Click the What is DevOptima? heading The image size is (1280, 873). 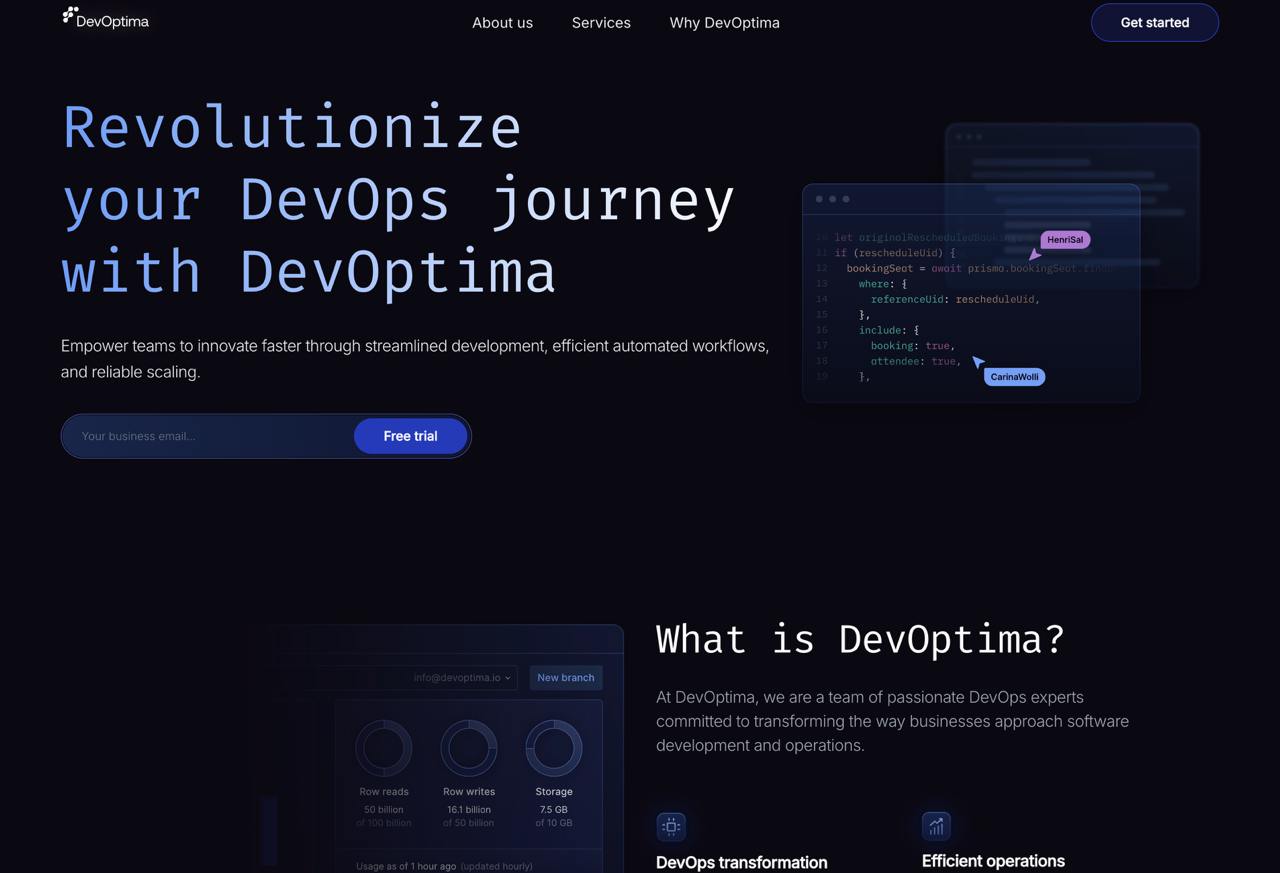click(x=860, y=639)
